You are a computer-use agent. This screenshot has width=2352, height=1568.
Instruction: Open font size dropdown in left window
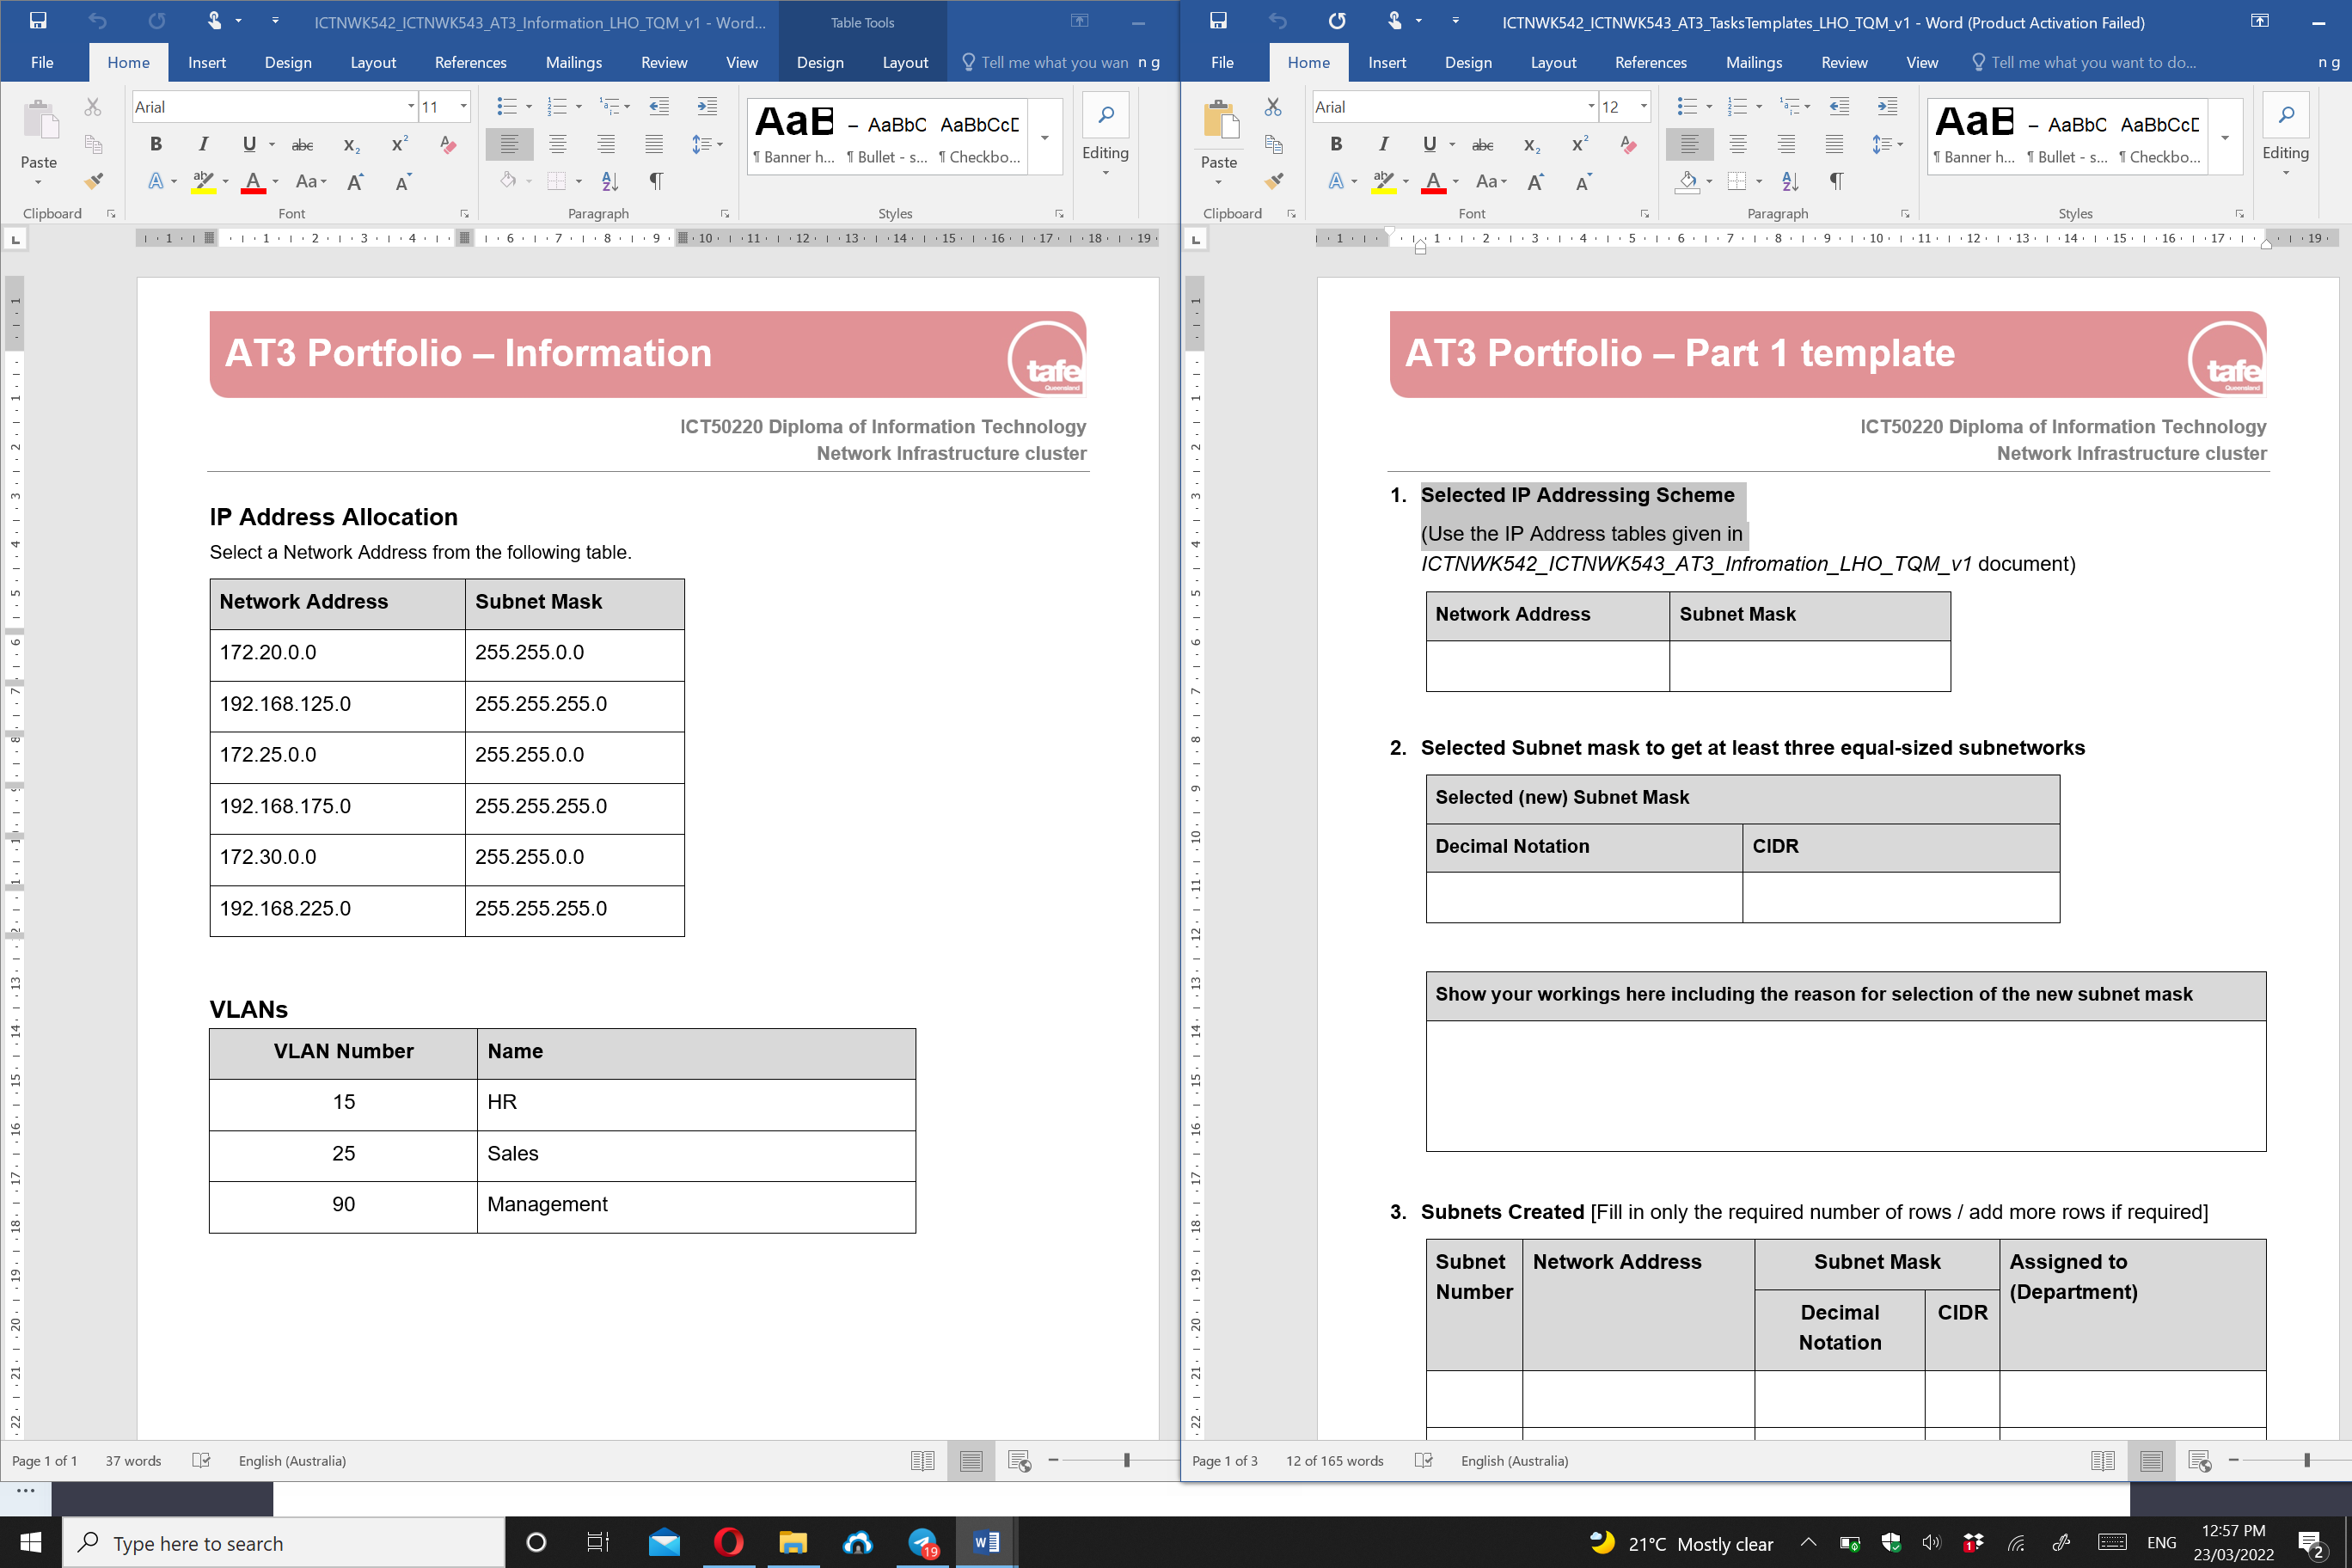463,106
